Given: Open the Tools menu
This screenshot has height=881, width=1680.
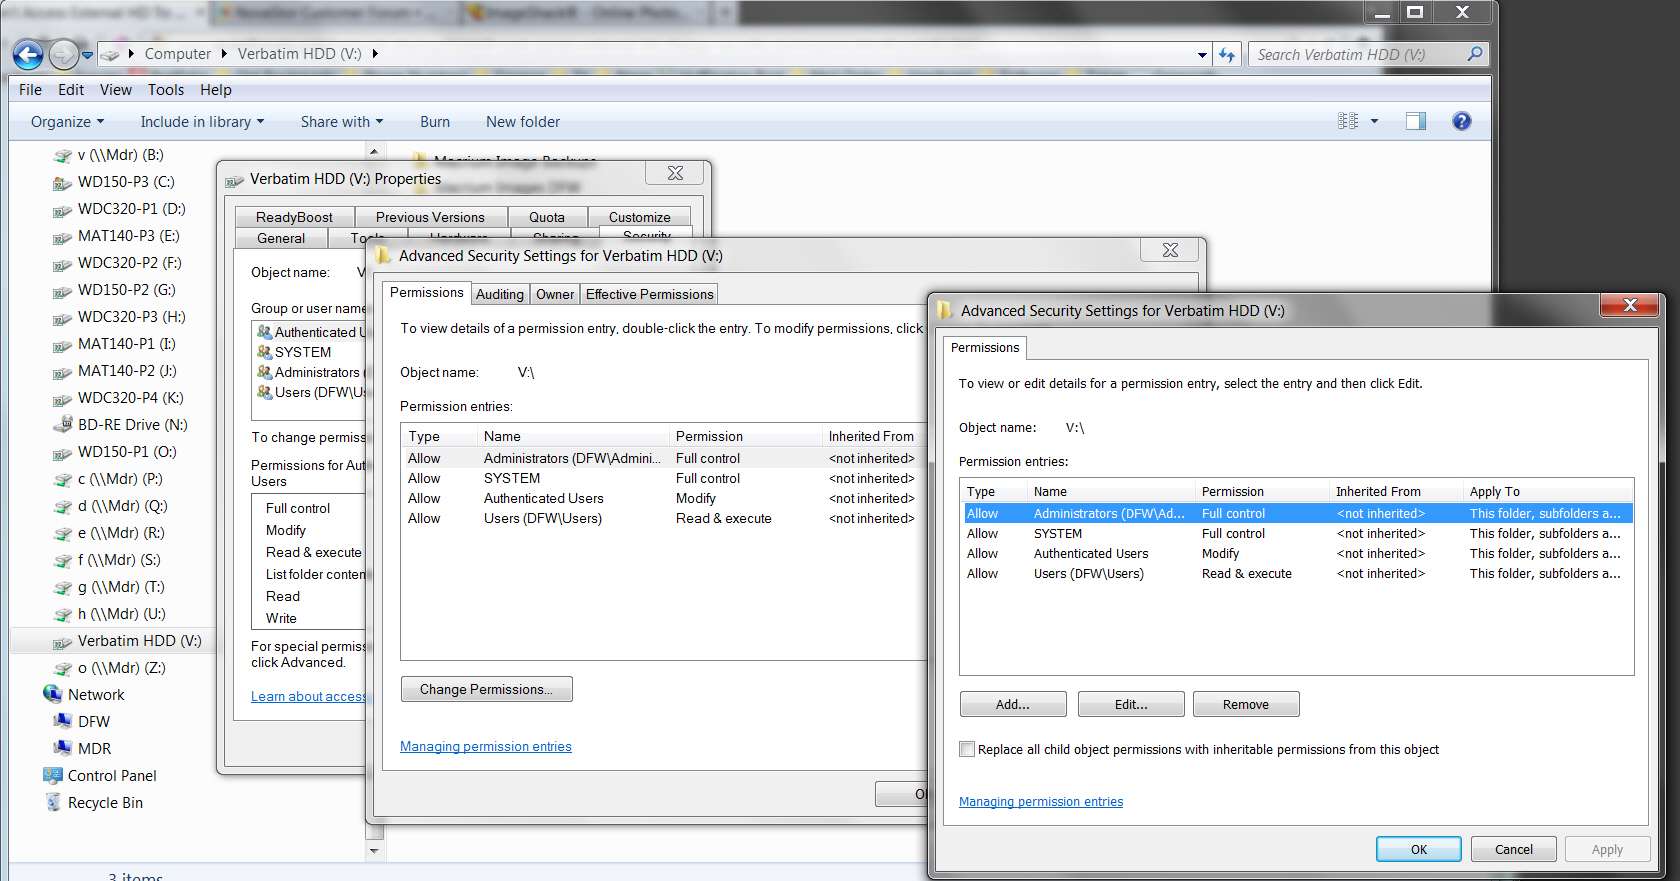Looking at the screenshot, I should (x=166, y=89).
